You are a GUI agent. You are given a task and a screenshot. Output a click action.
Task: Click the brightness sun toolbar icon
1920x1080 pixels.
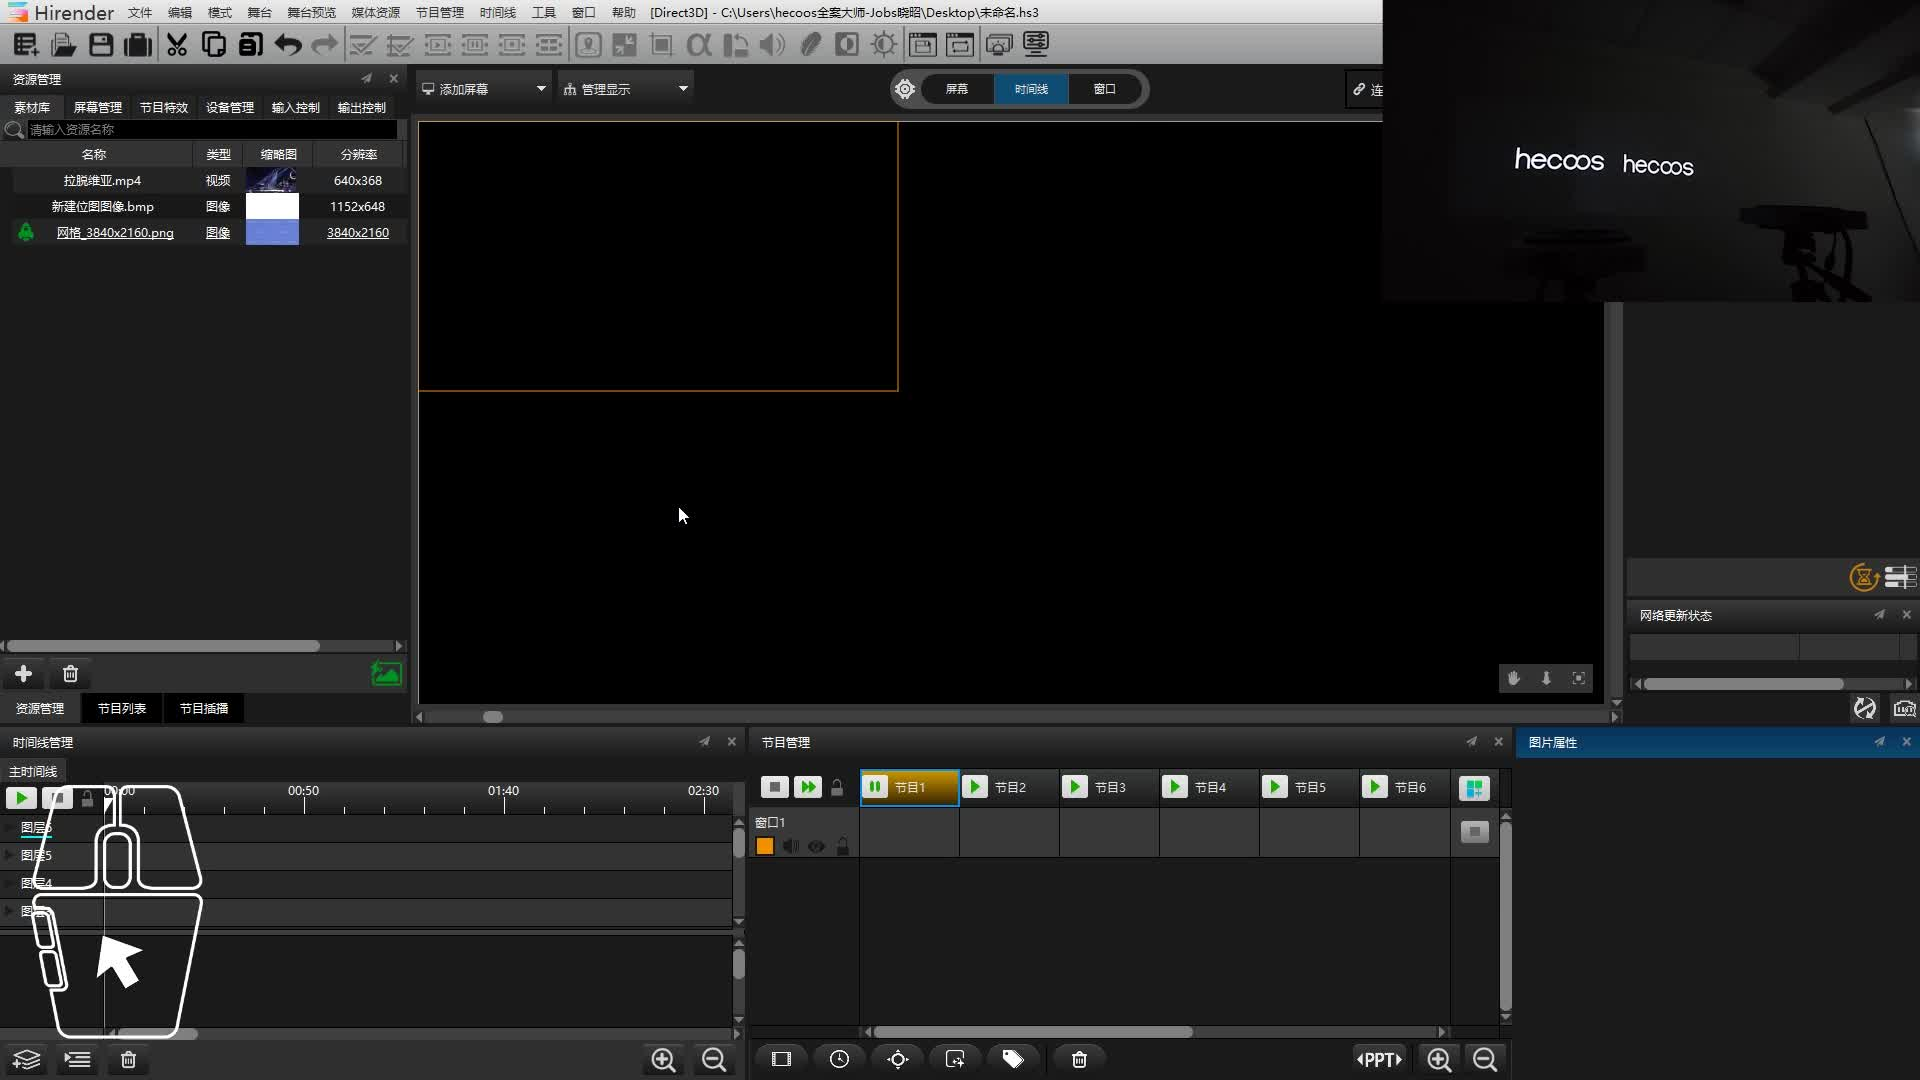884,44
